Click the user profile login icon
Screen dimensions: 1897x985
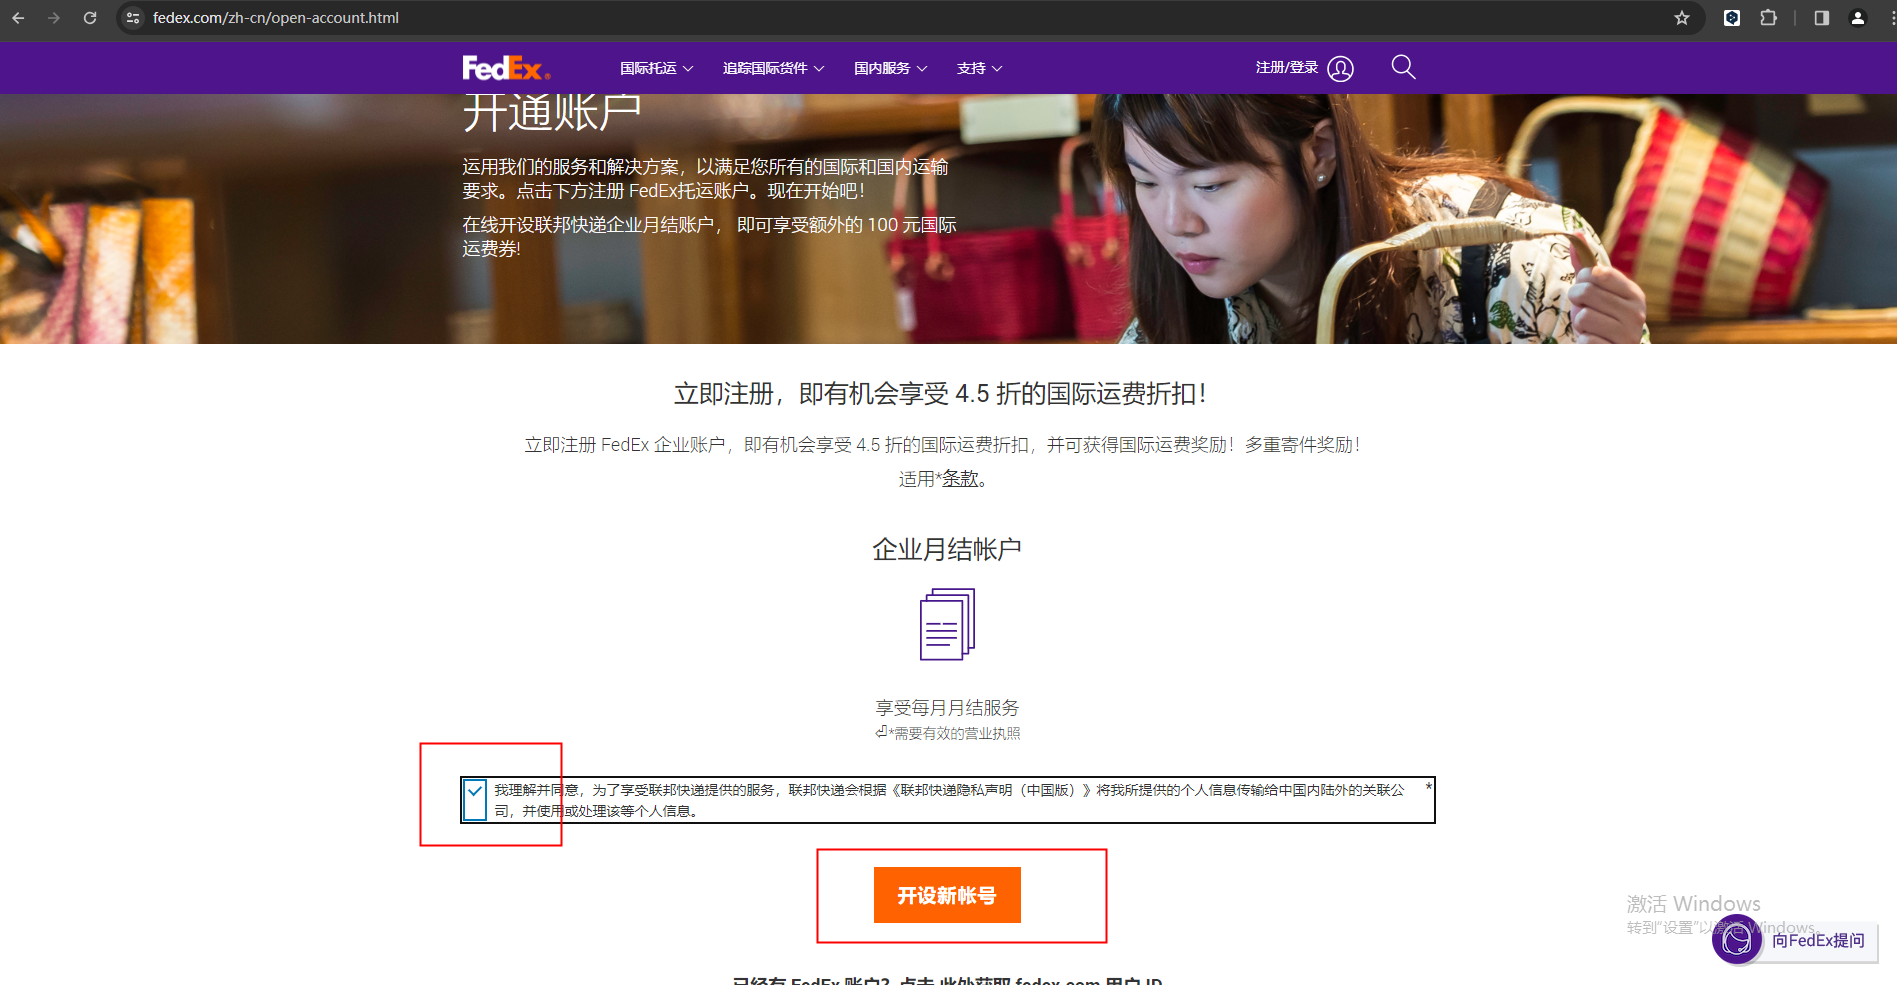(x=1340, y=68)
